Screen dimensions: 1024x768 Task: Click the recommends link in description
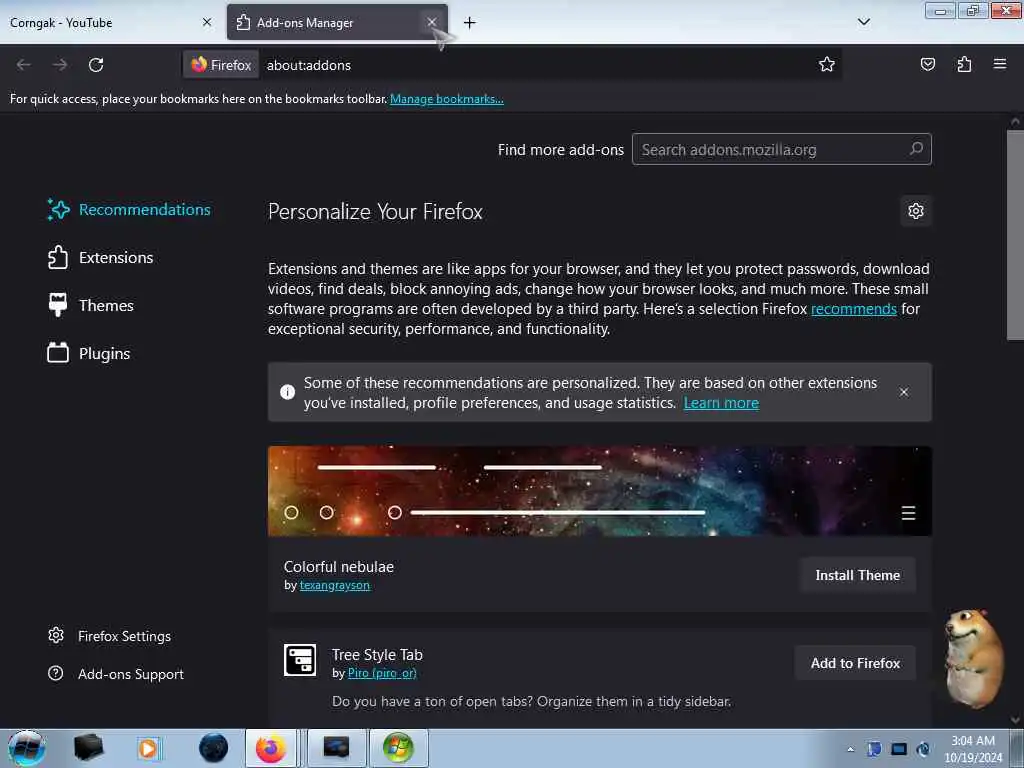tap(854, 309)
